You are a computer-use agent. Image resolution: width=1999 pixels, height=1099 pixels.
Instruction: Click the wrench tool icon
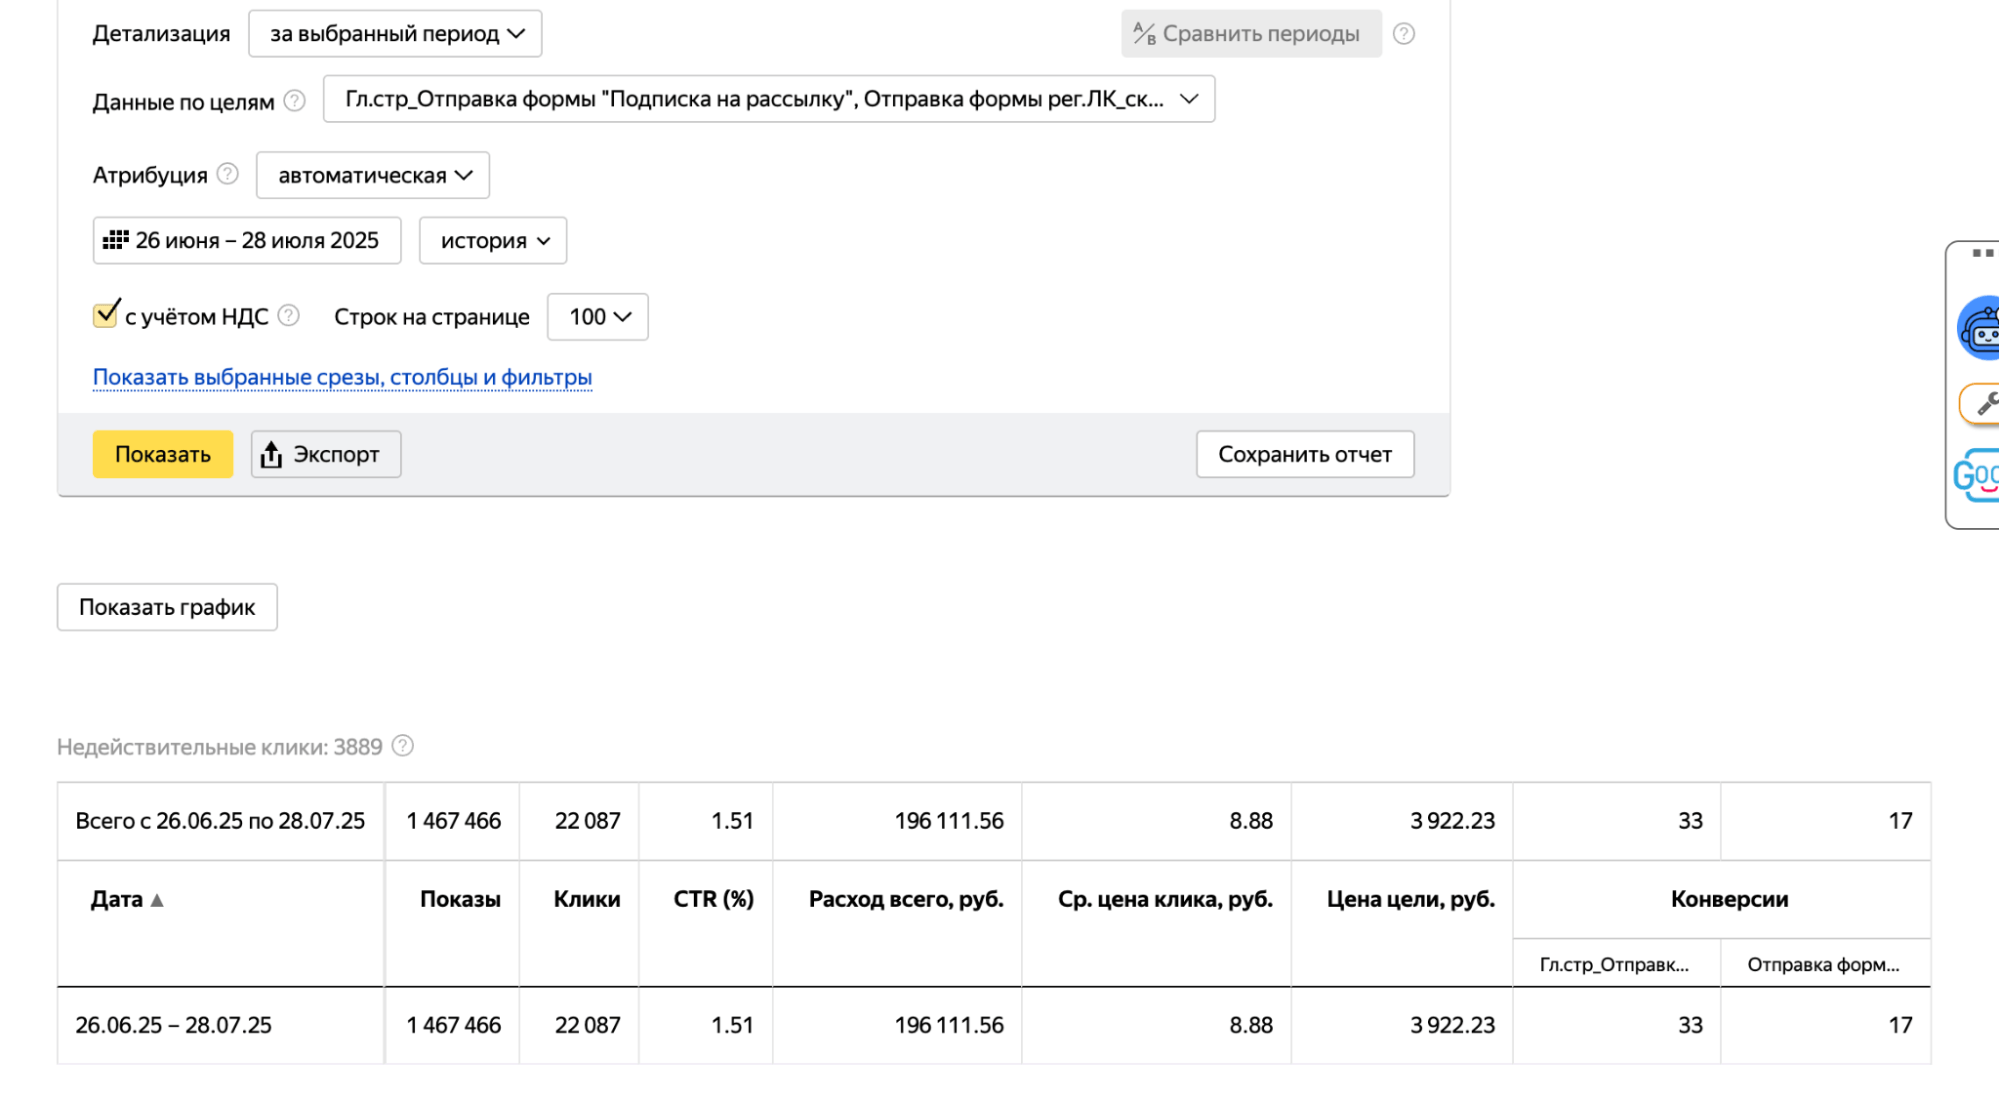pyautogui.click(x=1984, y=404)
